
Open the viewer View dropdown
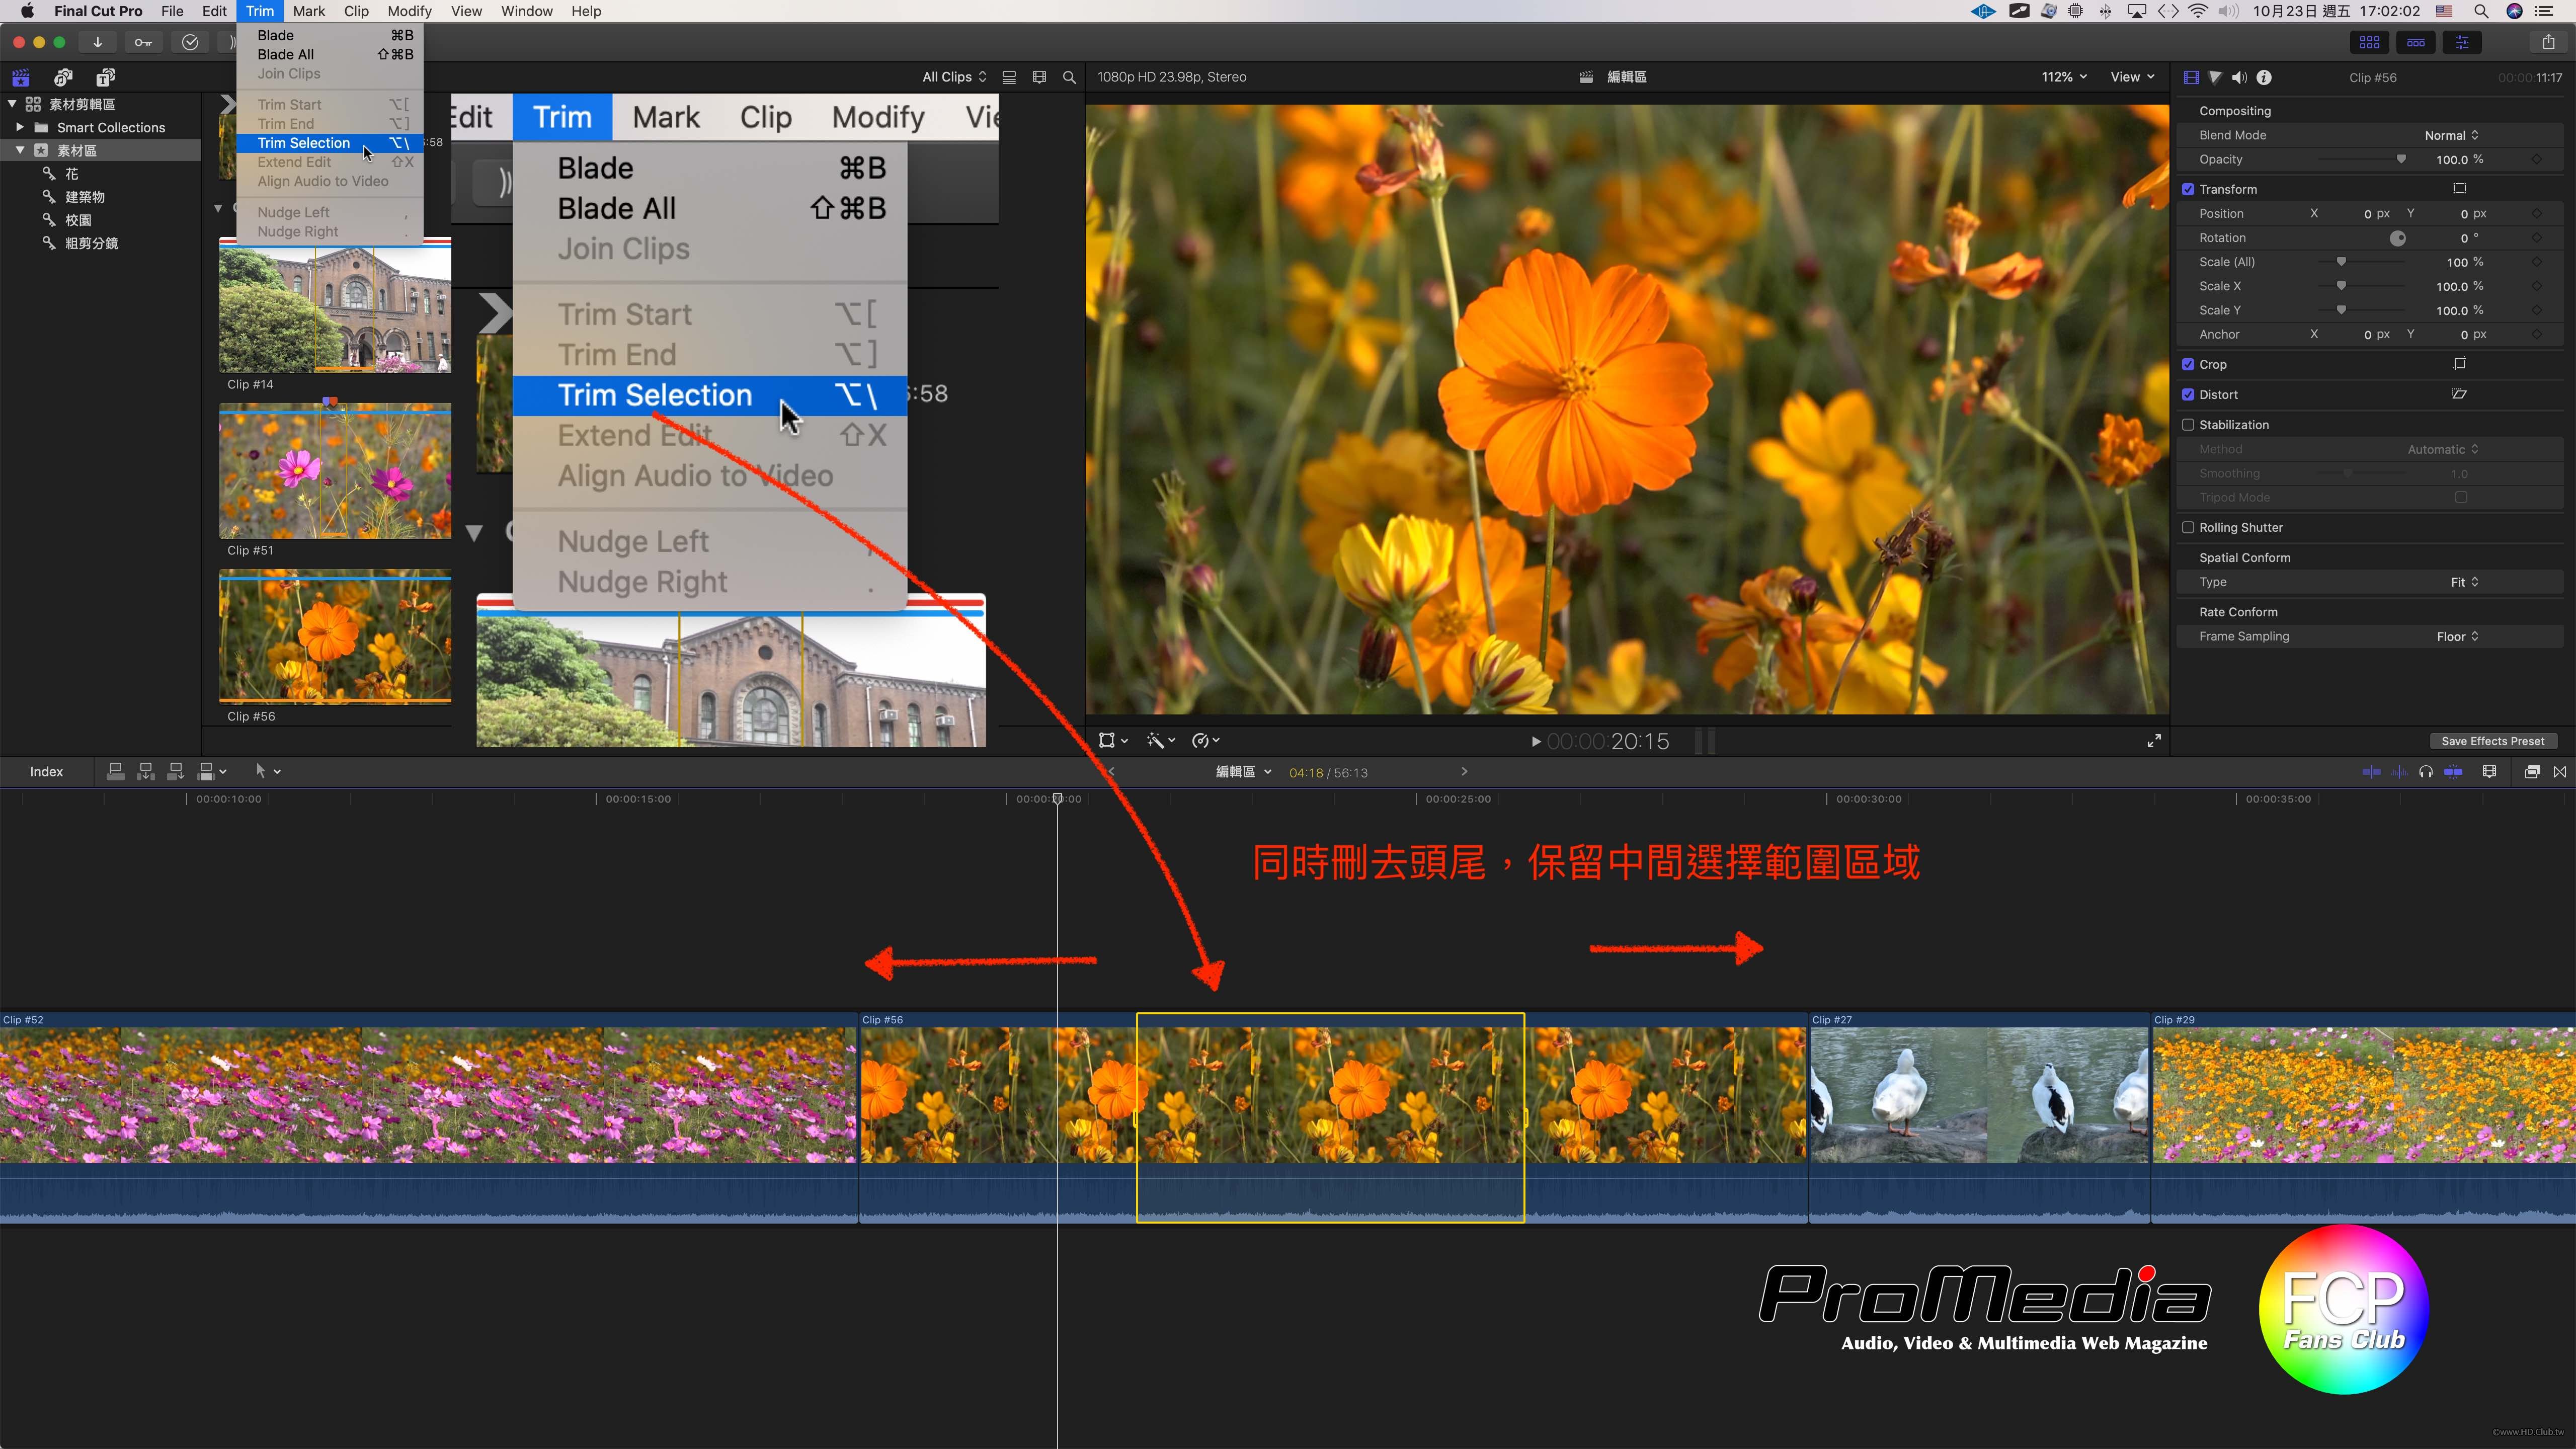pyautogui.click(x=2132, y=77)
